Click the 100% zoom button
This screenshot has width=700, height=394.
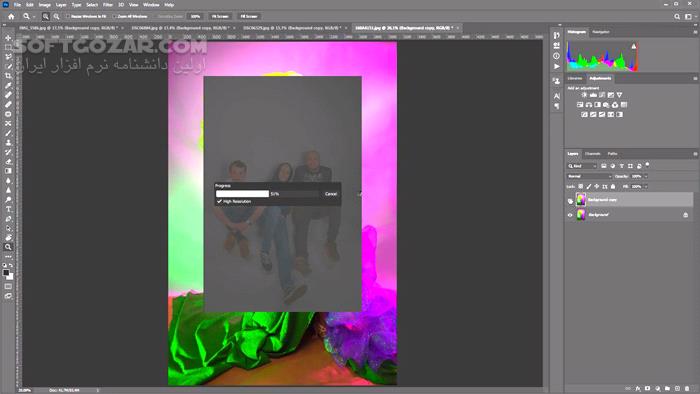[196, 17]
